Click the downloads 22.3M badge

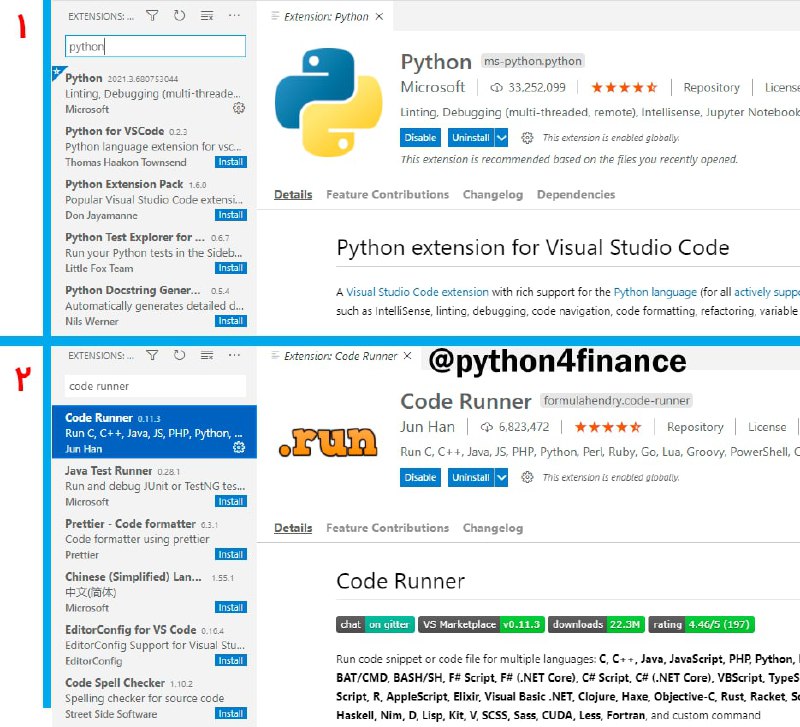[596, 624]
